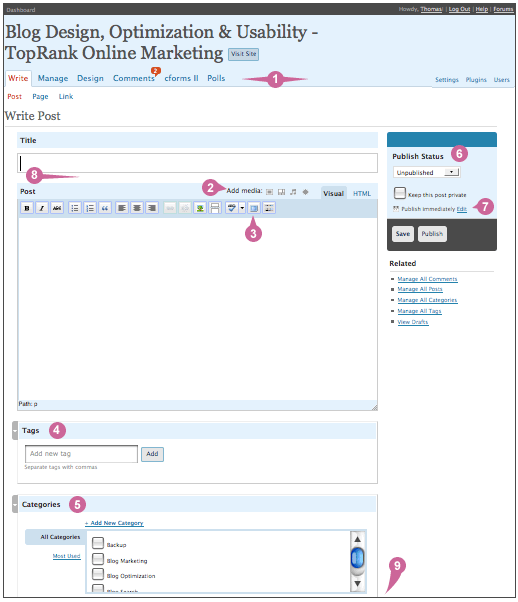This screenshot has width=518, height=602.
Task: Check the Blog Optimization category
Action: click(98, 574)
